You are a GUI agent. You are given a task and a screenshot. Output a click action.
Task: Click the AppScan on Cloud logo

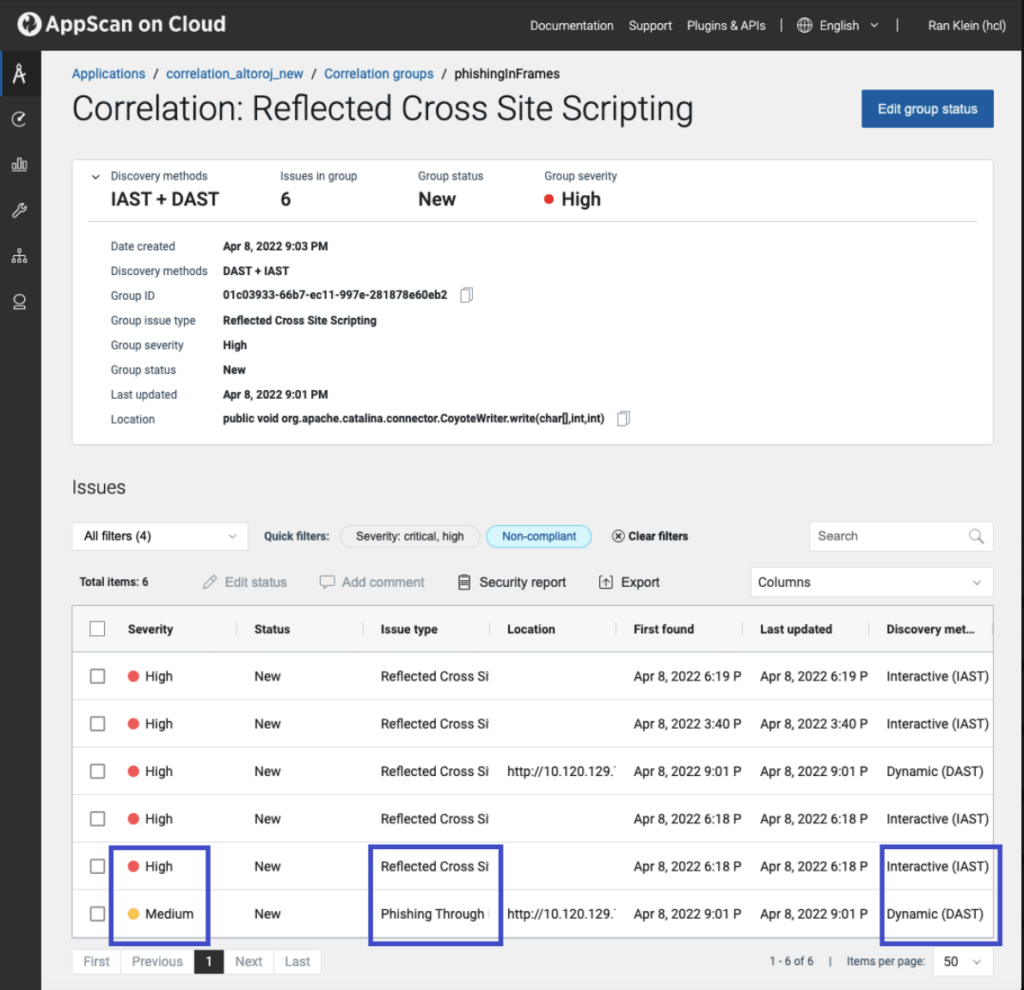click(121, 24)
